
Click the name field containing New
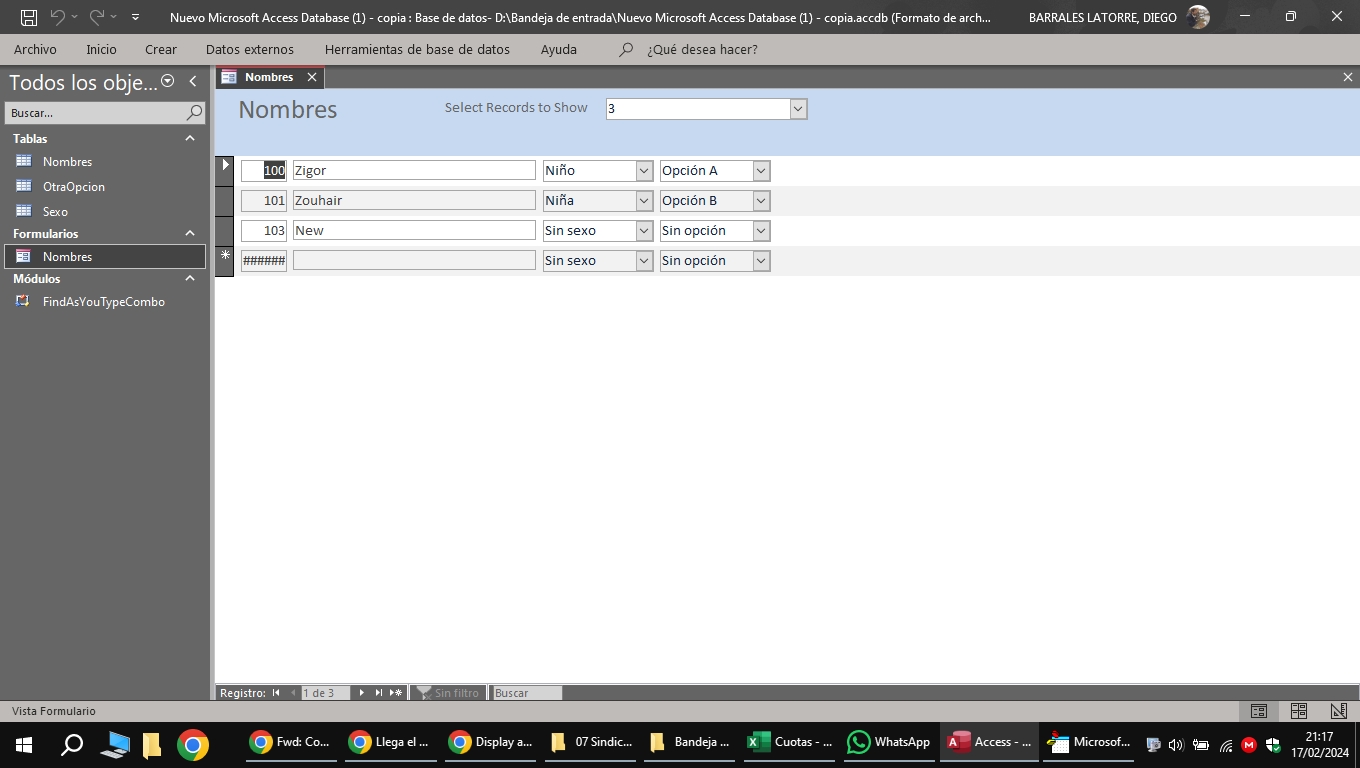pyautogui.click(x=414, y=230)
